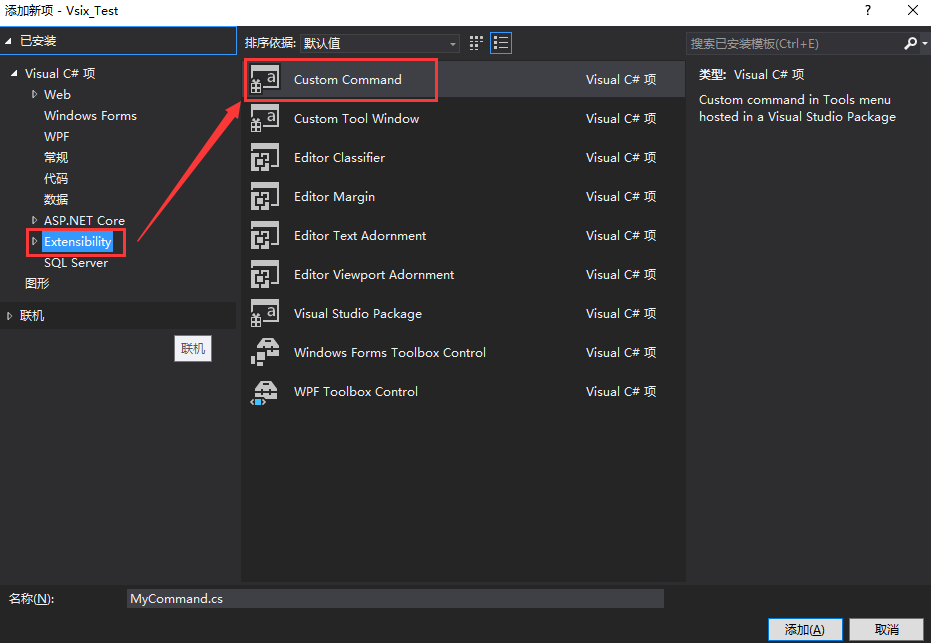The height and width of the screenshot is (643, 931).
Task: Pick the Editor Viewport Adornment template
Action: (464, 275)
